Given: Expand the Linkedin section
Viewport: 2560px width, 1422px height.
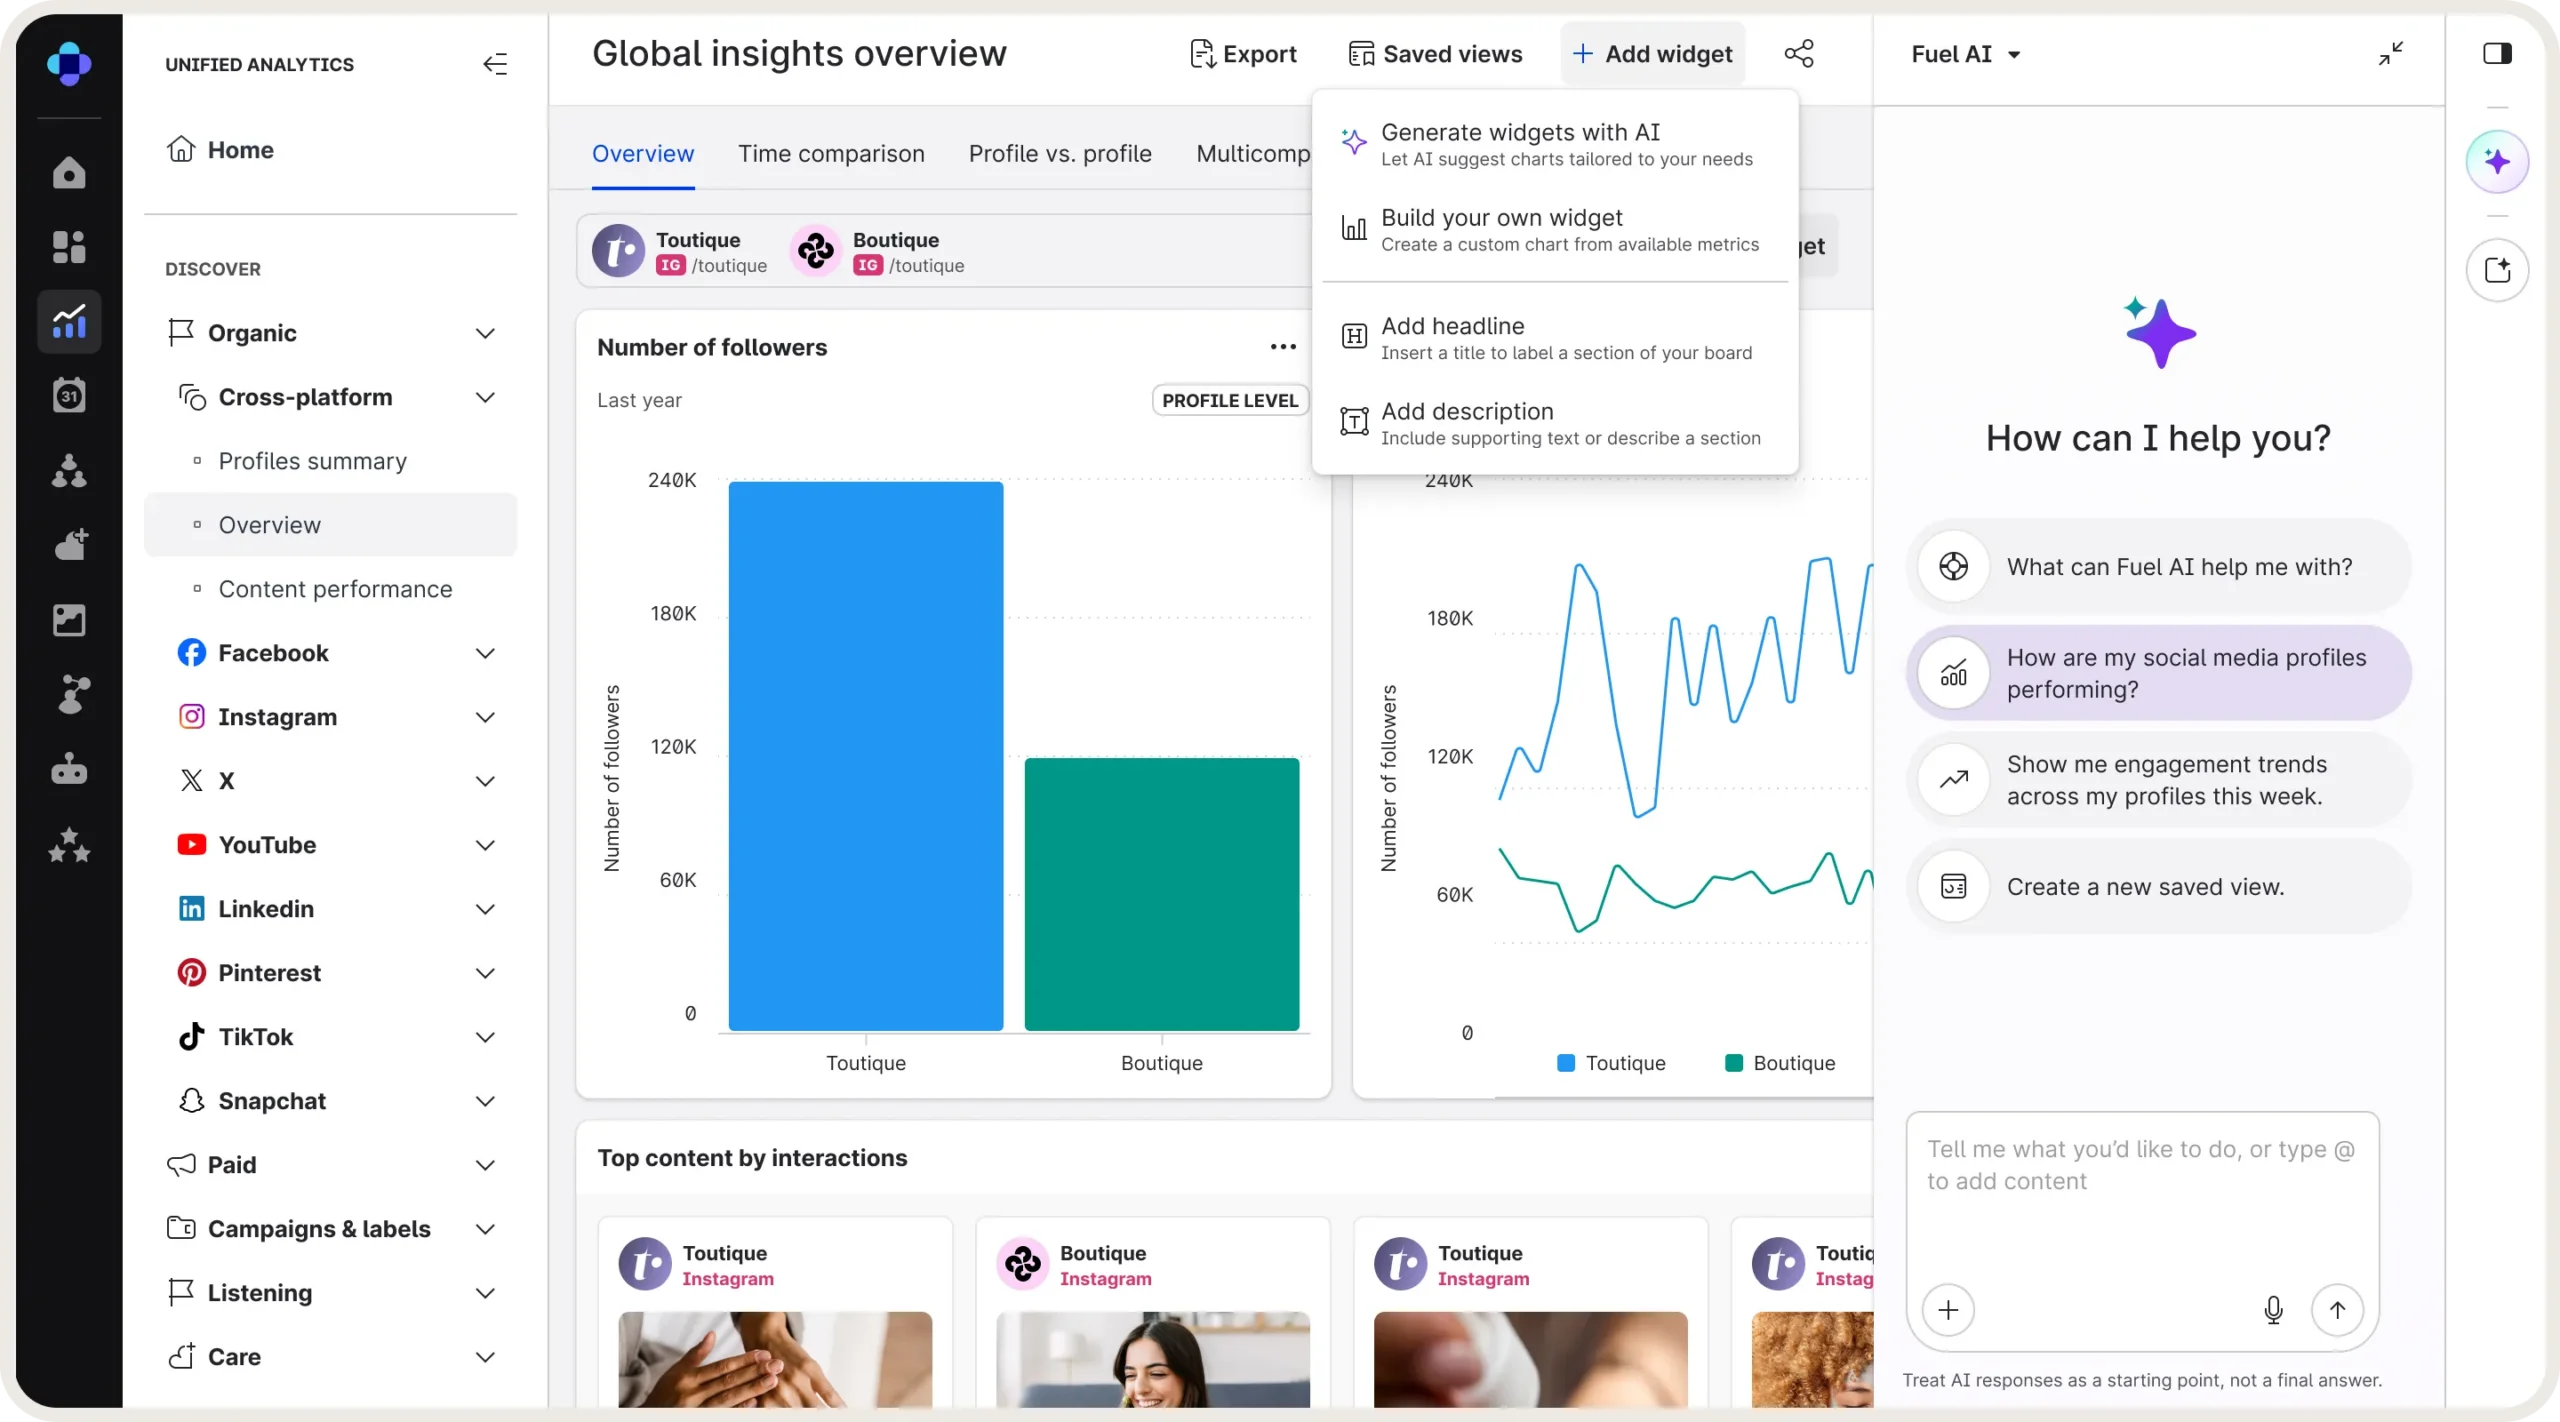Looking at the screenshot, I should [485, 909].
